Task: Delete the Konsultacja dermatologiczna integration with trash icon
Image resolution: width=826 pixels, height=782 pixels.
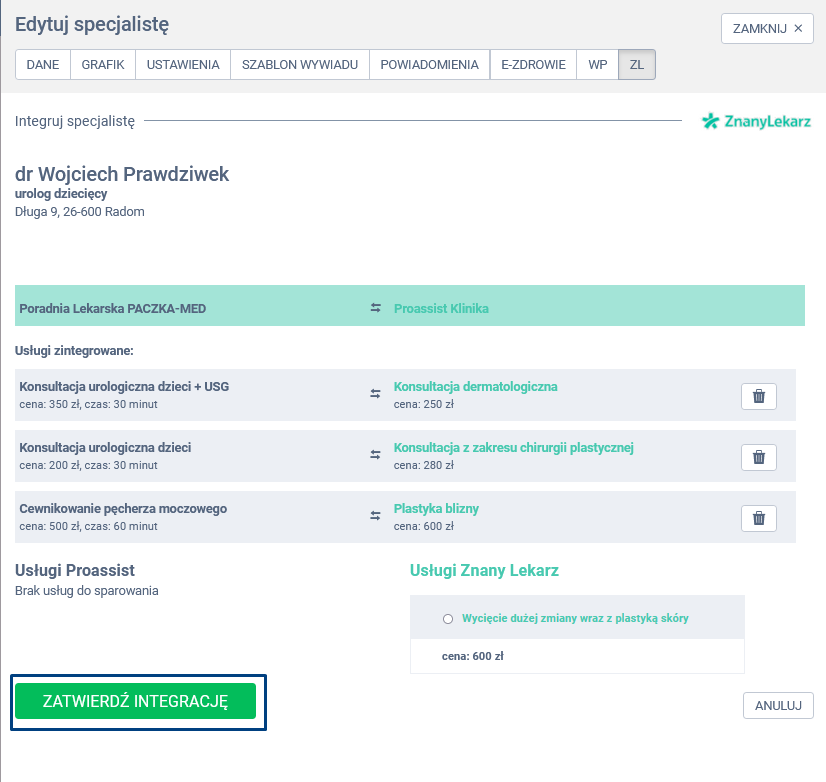Action: click(x=758, y=396)
